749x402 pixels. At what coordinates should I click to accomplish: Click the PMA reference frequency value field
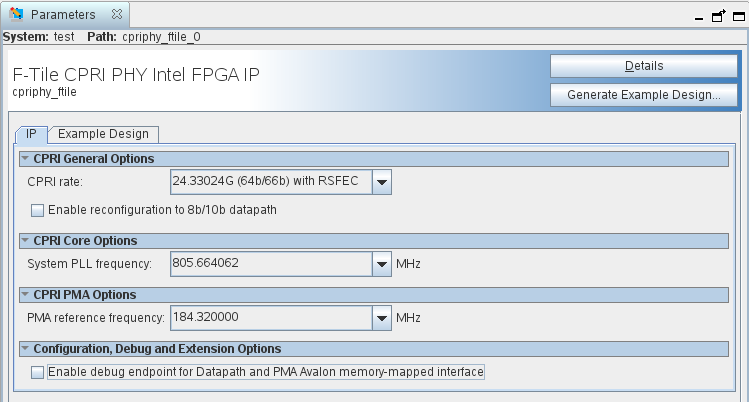click(270, 318)
